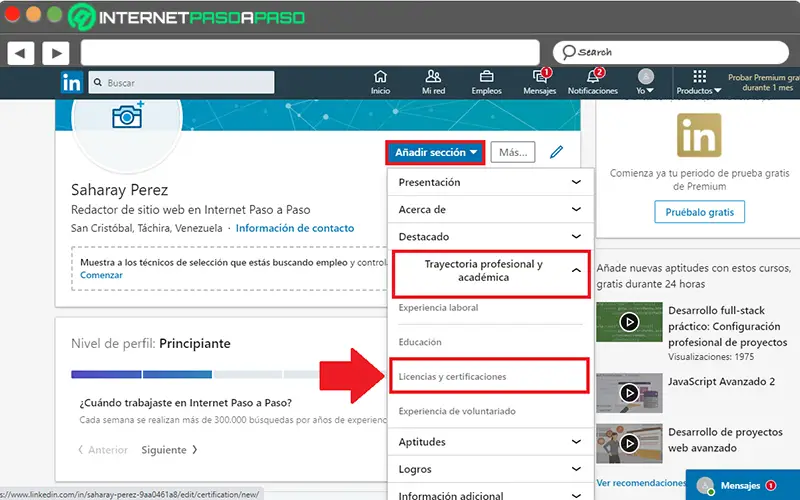Click the Anterior button
The width and height of the screenshot is (800, 500).
(103, 450)
